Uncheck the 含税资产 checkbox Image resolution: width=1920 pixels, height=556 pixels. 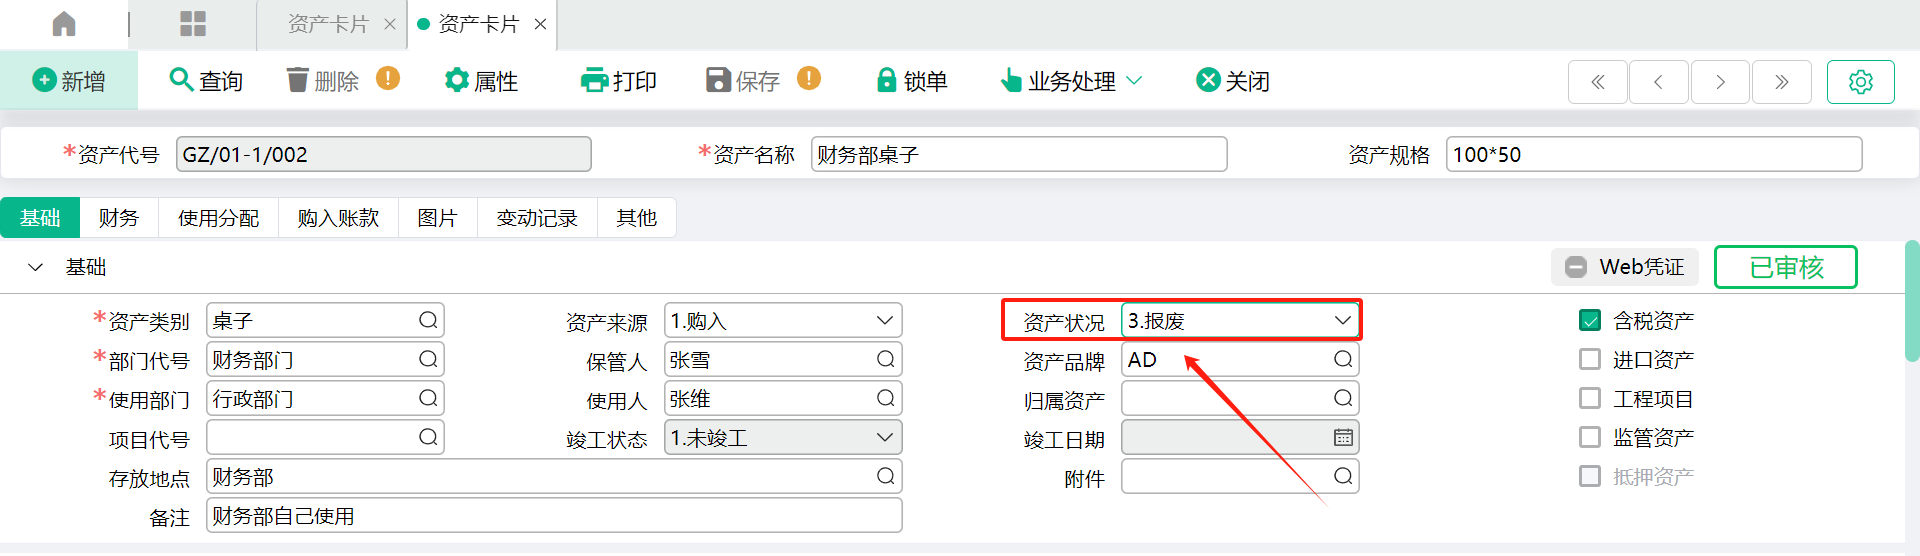[x=1590, y=320]
